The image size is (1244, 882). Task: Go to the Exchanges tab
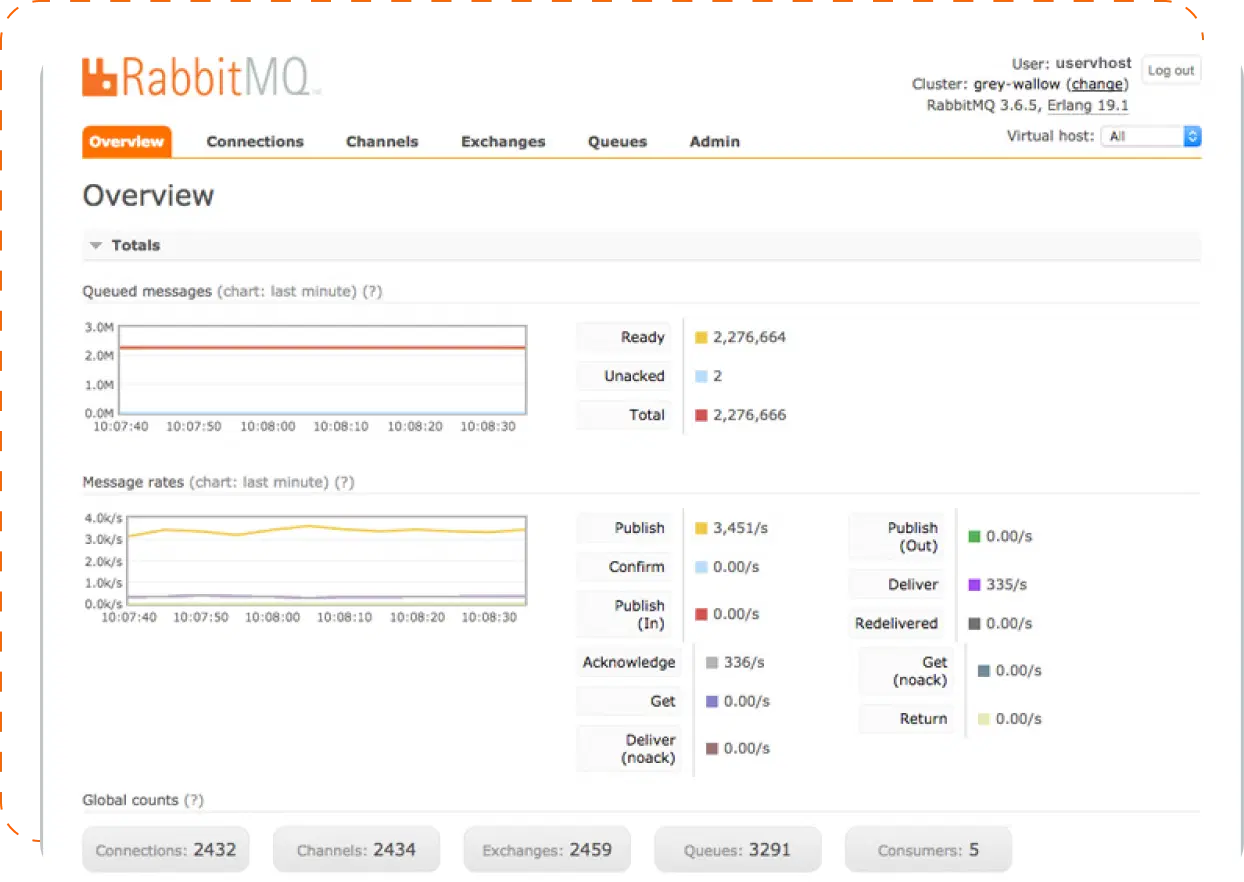pos(503,142)
